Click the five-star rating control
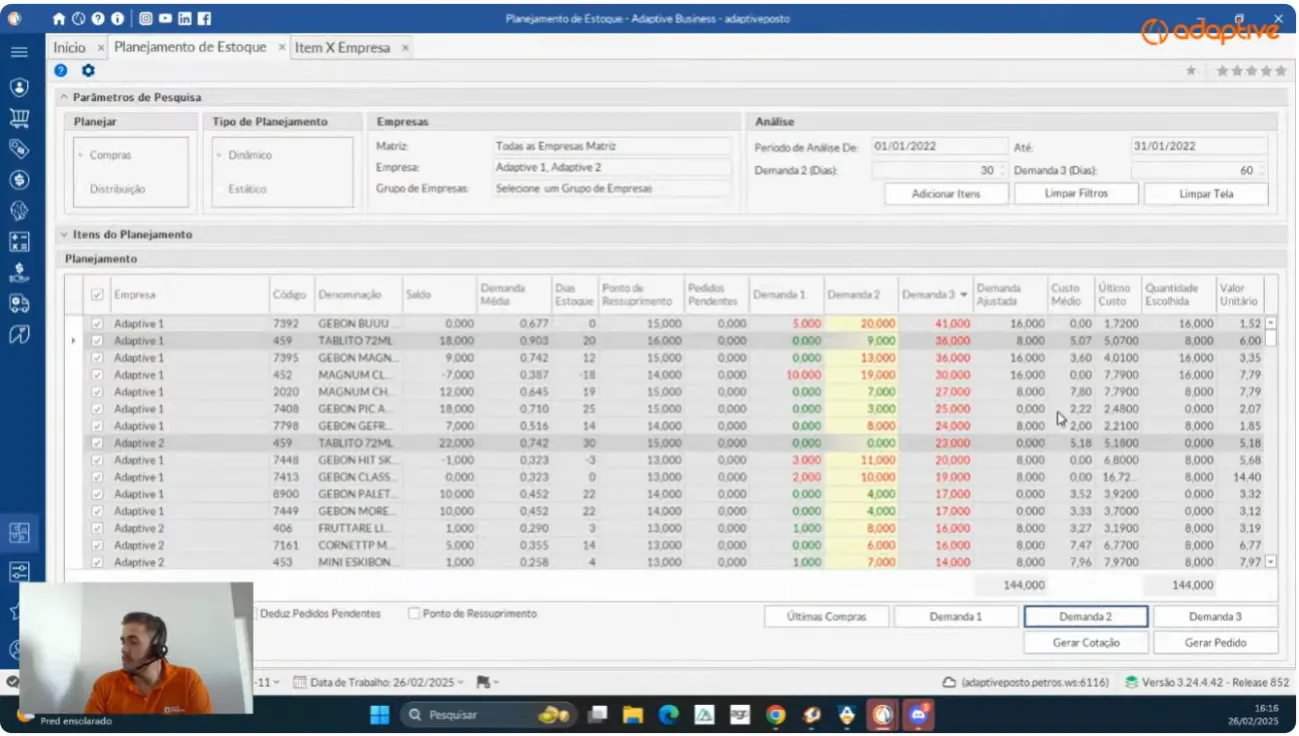The height and width of the screenshot is (736, 1299). pyautogui.click(x=1251, y=71)
